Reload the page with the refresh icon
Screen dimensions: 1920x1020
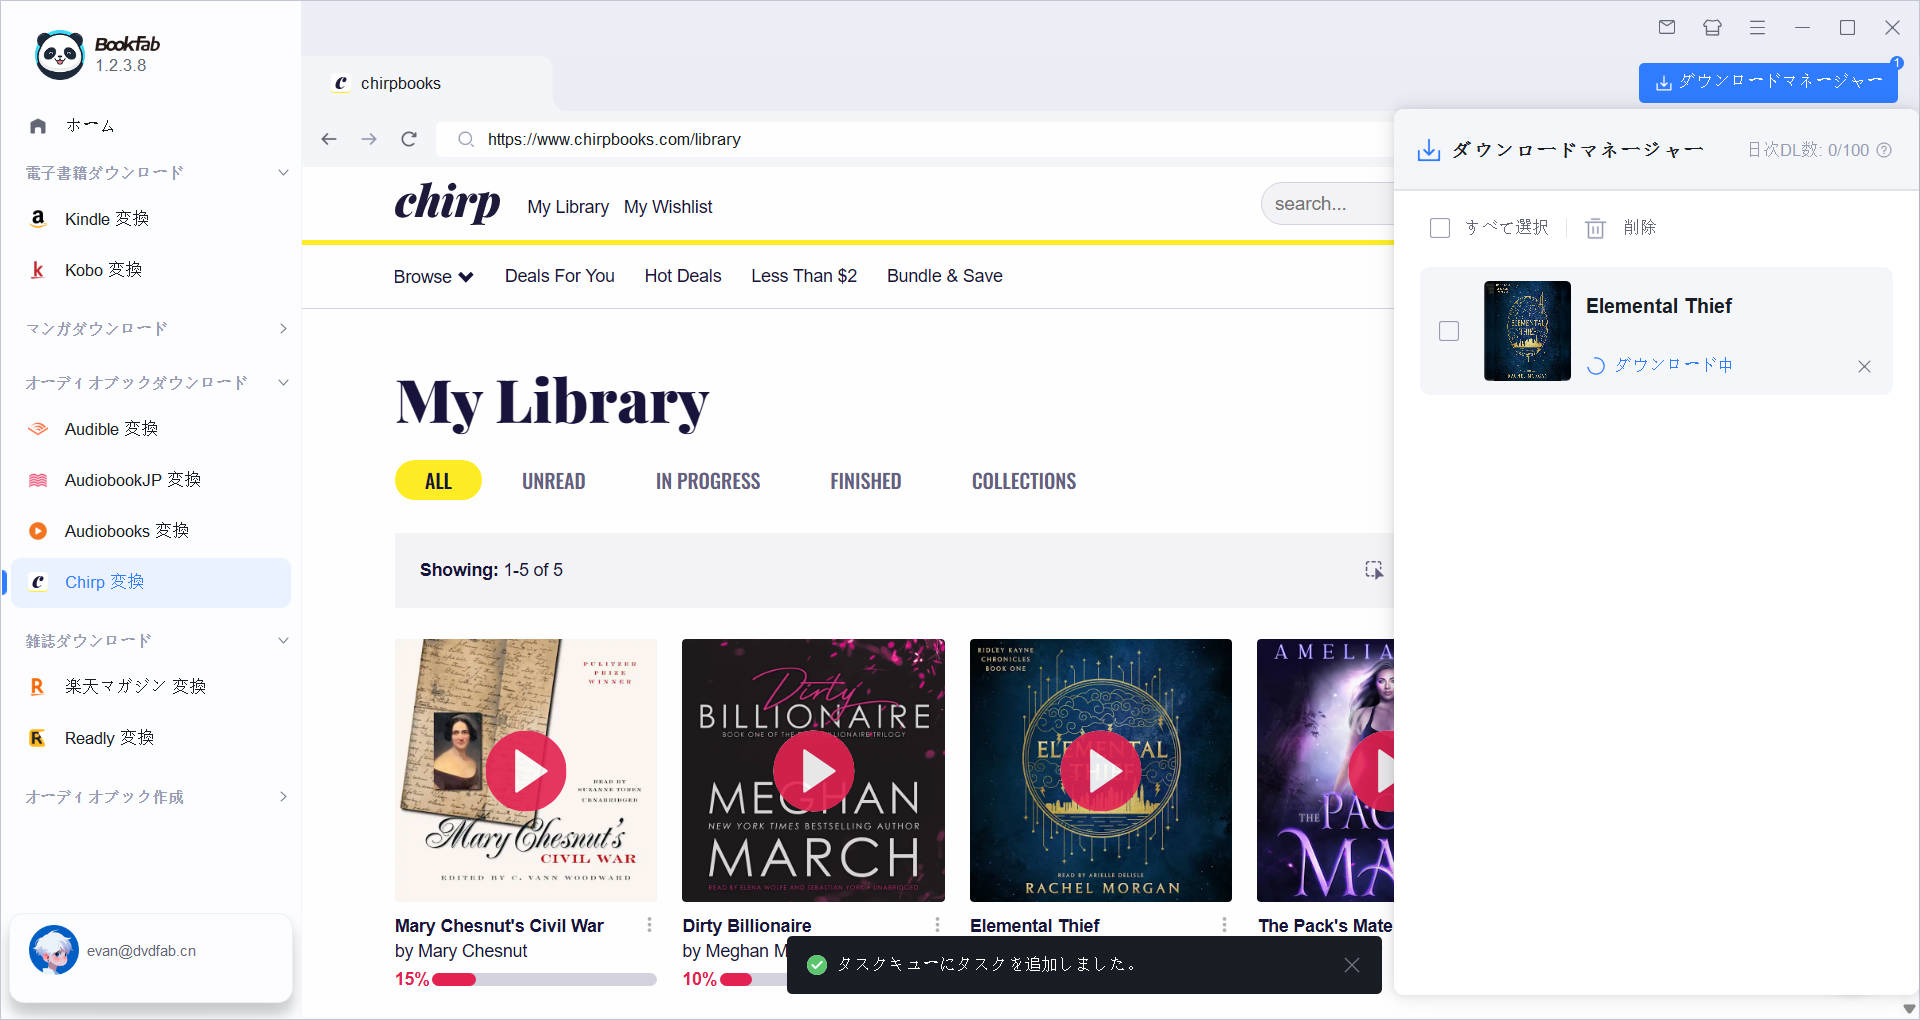[408, 139]
